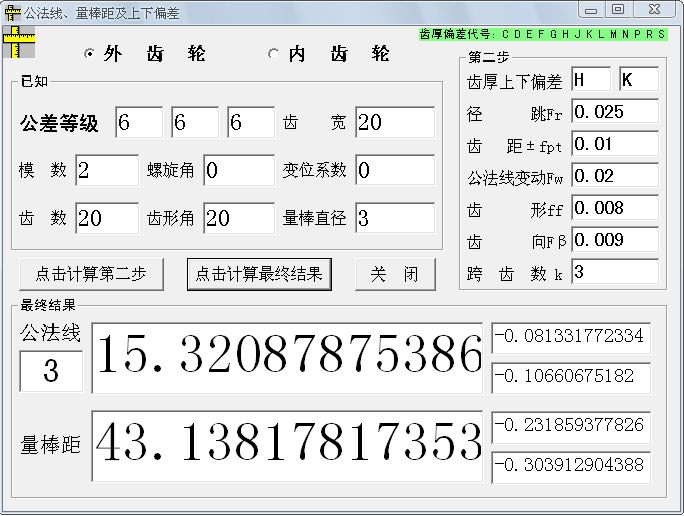Click the 公法线 result 15.32087875386
This screenshot has height=516, width=684.
pyautogui.click(x=287, y=358)
